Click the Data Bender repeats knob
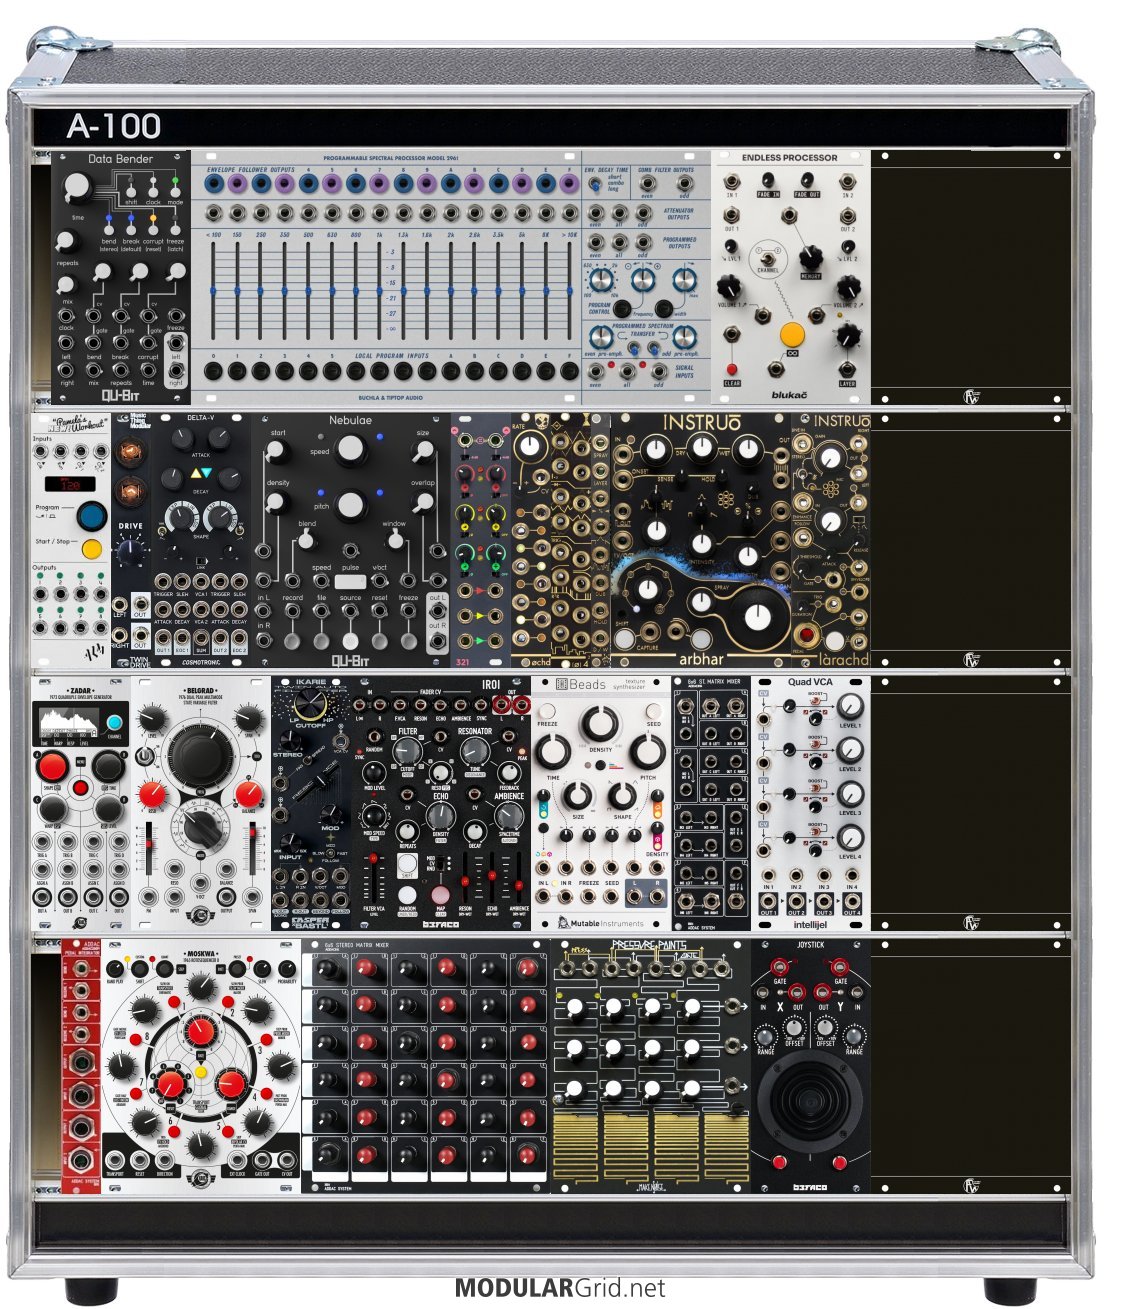Image resolution: width=1122 pixels, height=1309 pixels. [66, 241]
